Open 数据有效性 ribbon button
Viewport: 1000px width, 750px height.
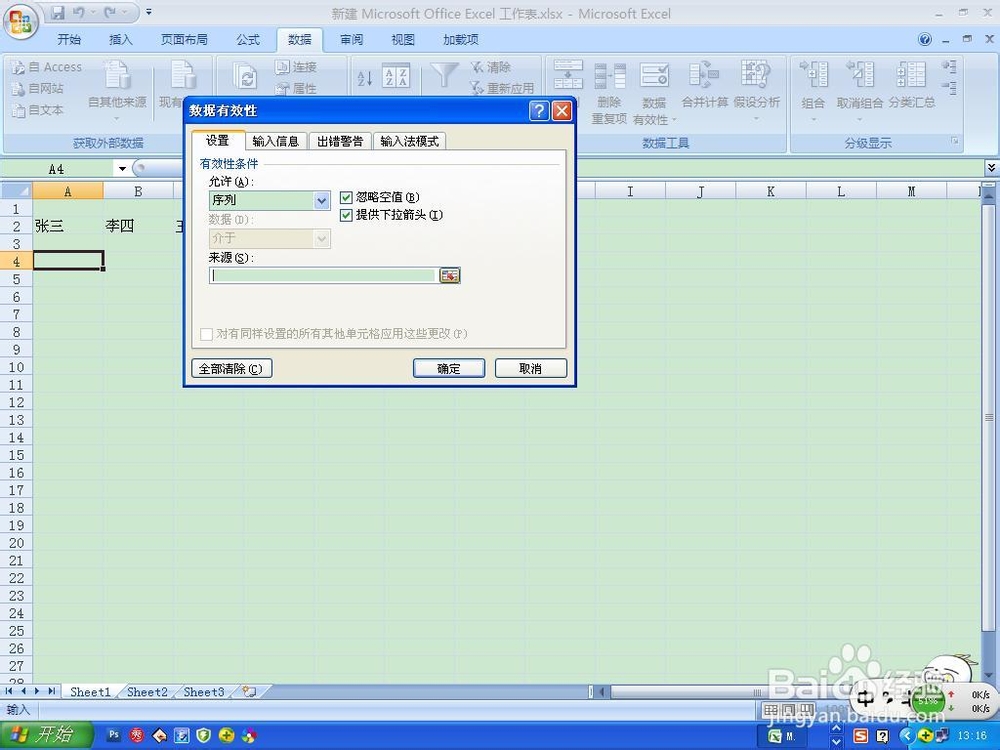[x=654, y=92]
